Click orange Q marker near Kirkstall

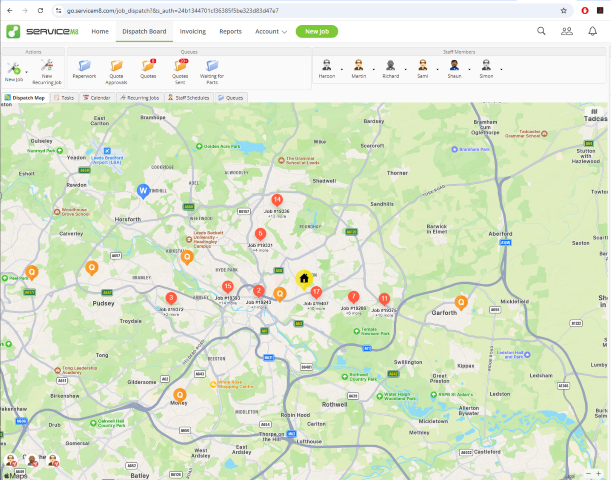pyautogui.click(x=187, y=258)
